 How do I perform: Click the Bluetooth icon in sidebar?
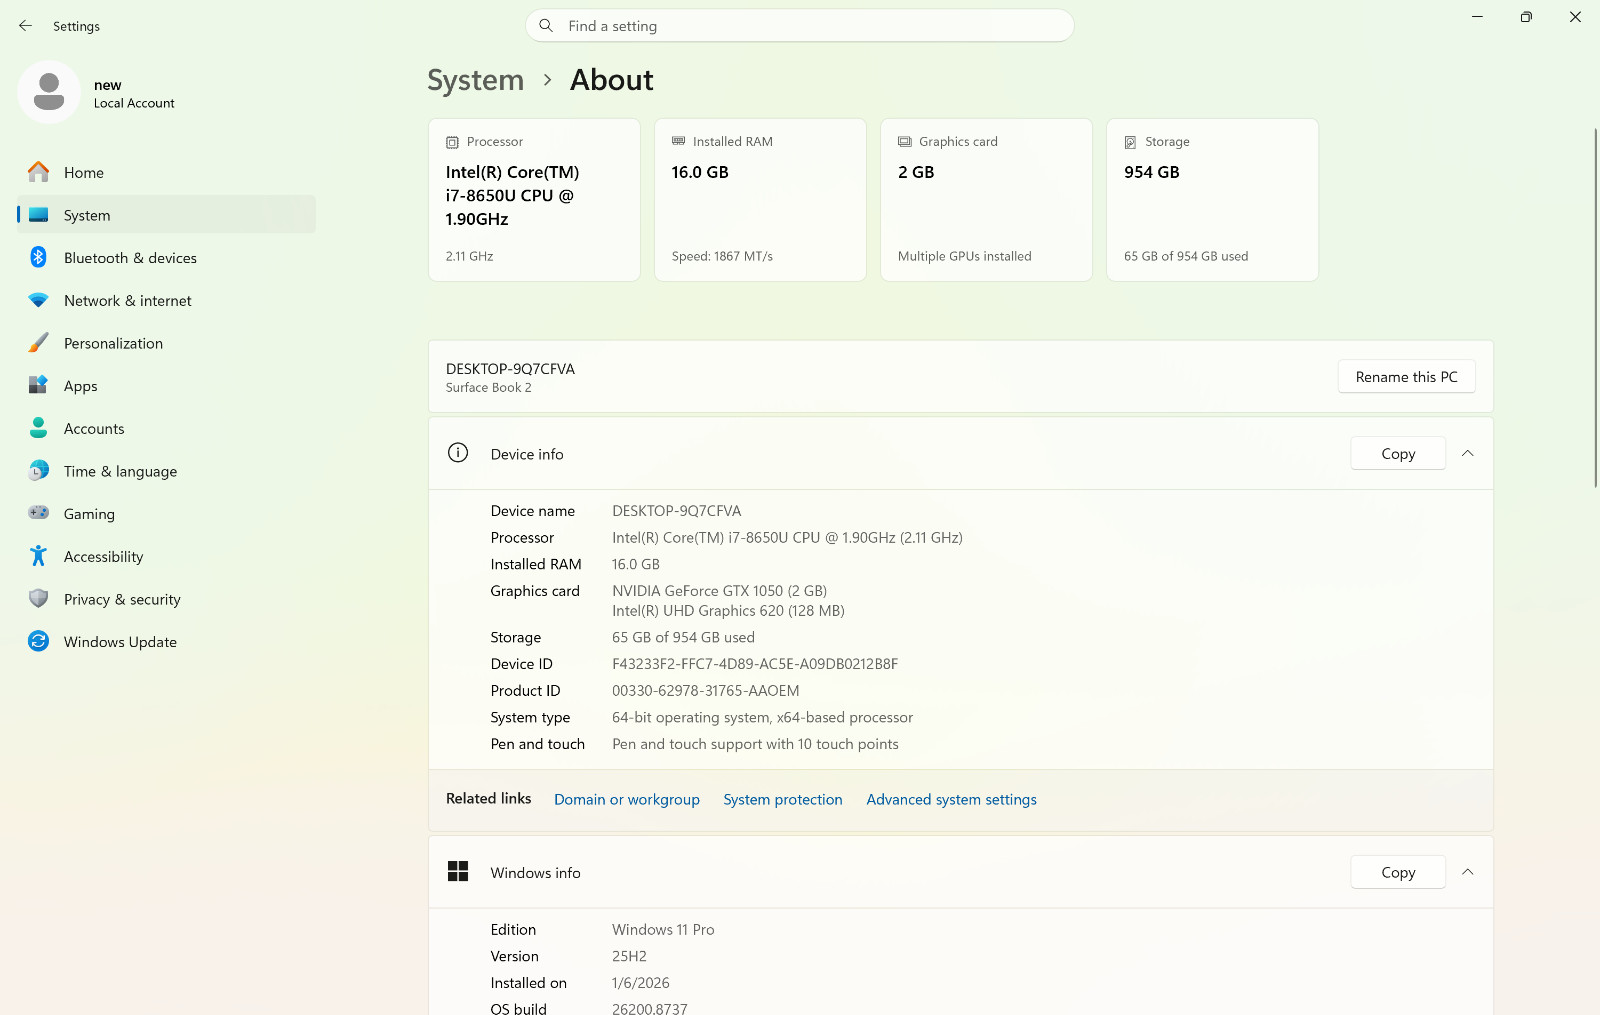tap(38, 257)
